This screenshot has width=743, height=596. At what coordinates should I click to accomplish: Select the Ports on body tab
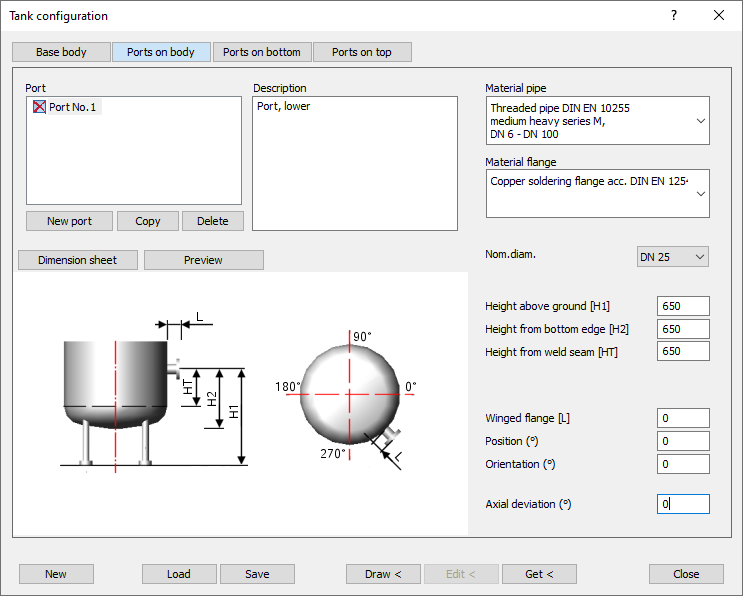pos(161,52)
